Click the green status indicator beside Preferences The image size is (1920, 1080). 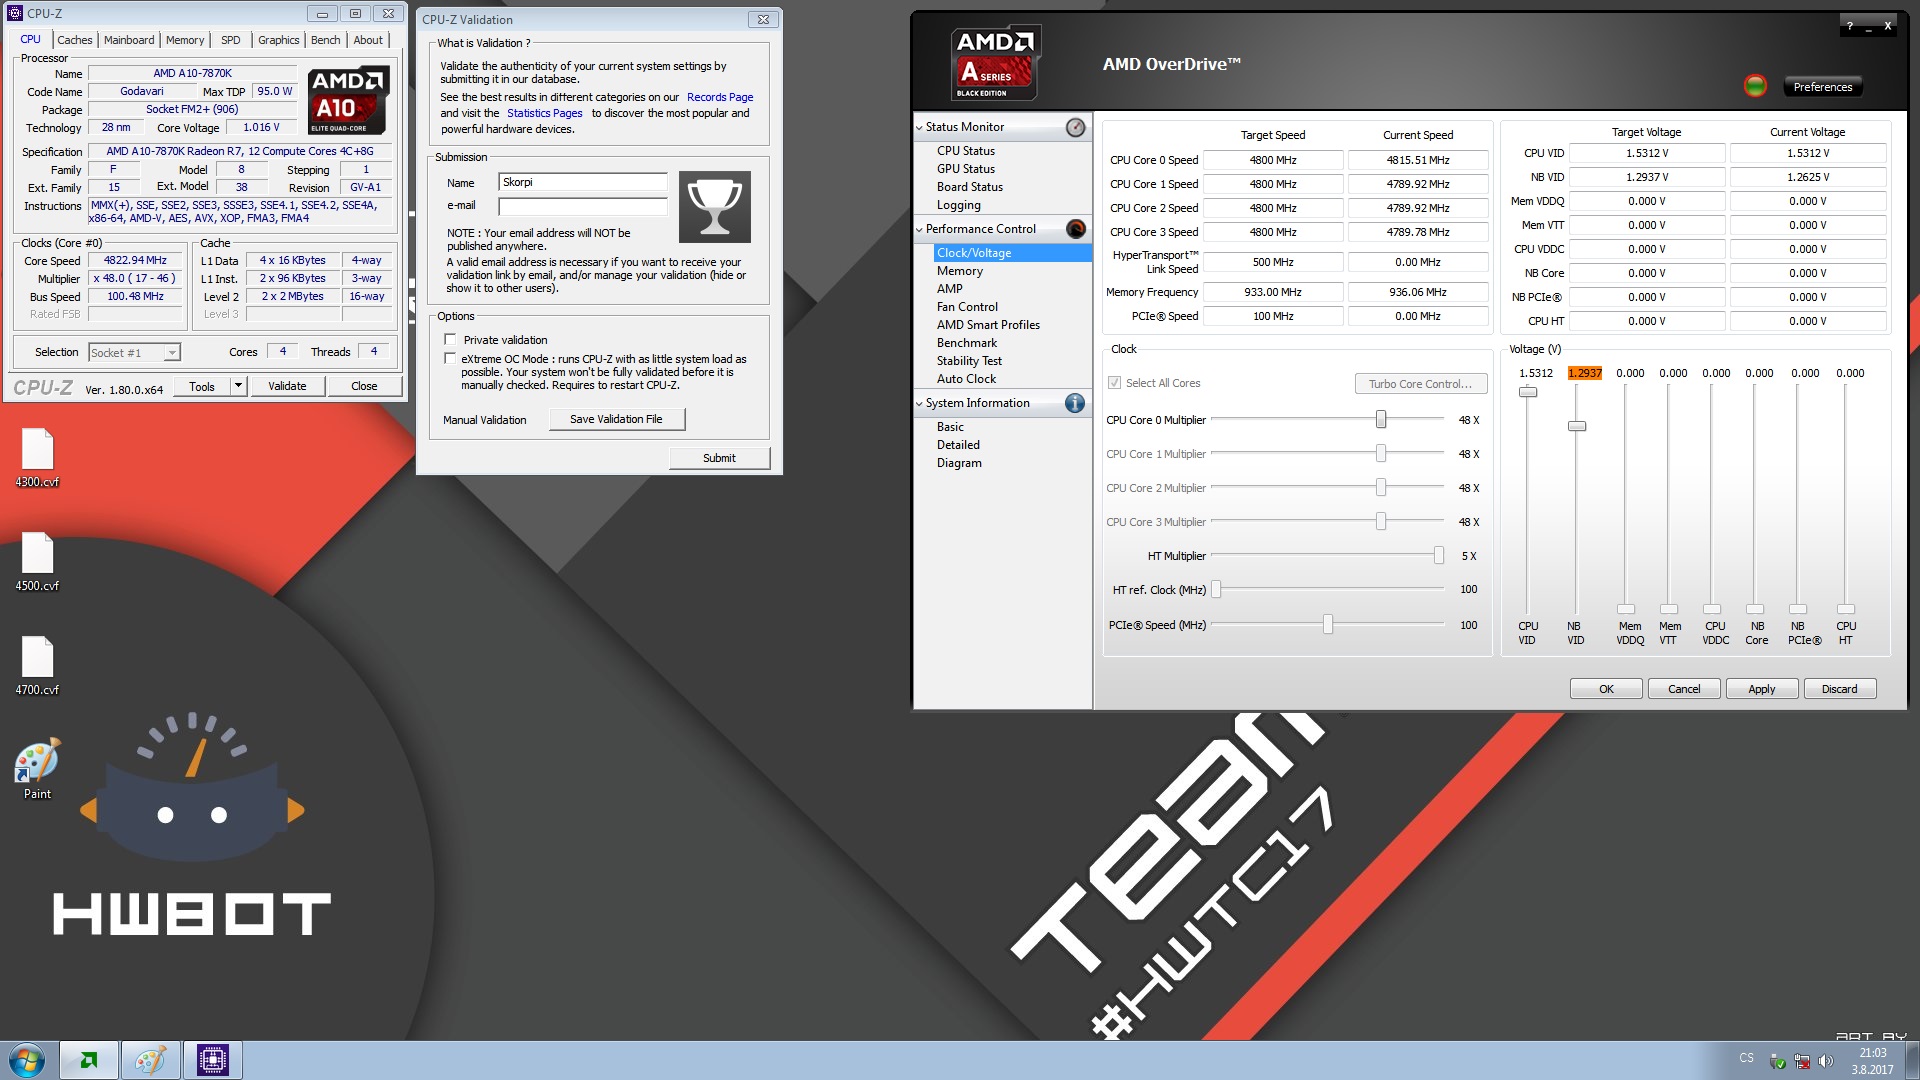tap(1755, 86)
